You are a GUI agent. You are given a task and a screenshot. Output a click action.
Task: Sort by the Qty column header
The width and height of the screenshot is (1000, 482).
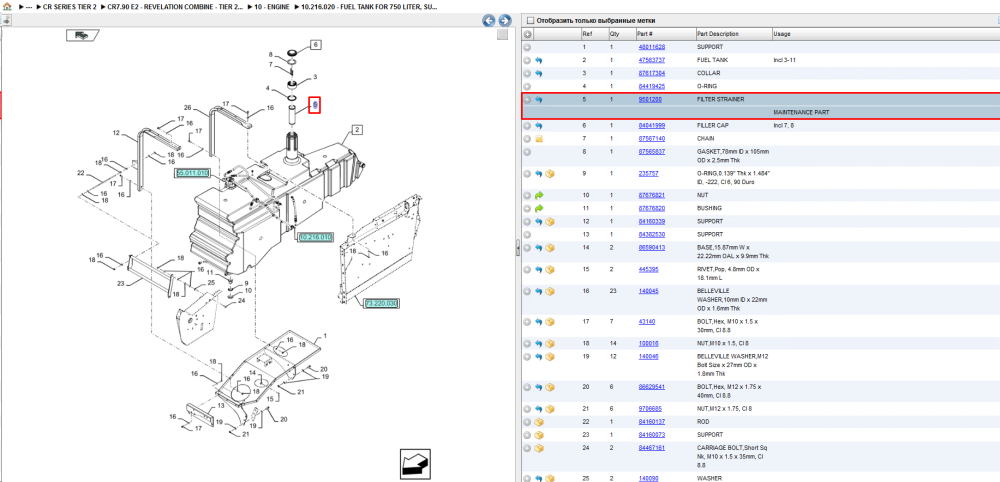tap(614, 34)
